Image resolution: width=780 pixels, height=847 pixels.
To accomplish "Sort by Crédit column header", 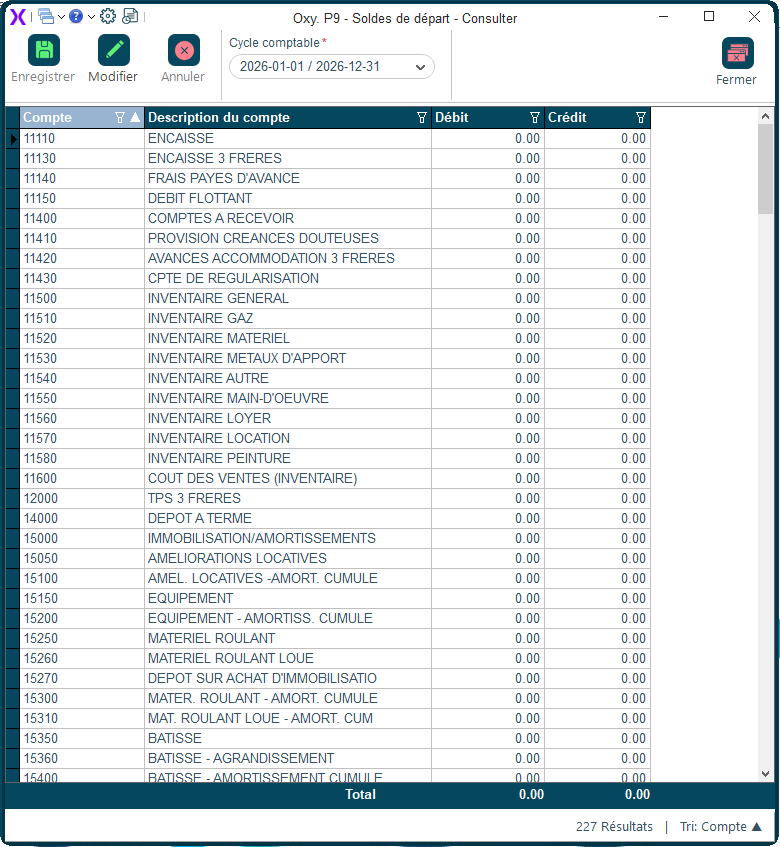I will [x=567, y=118].
